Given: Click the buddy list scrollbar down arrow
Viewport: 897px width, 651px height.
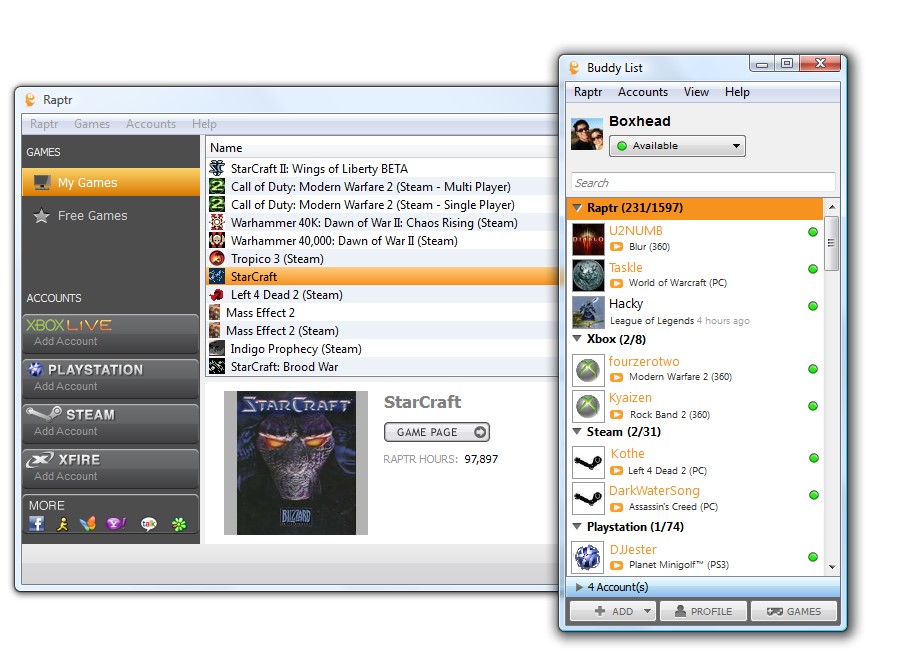Looking at the screenshot, I should [831, 567].
